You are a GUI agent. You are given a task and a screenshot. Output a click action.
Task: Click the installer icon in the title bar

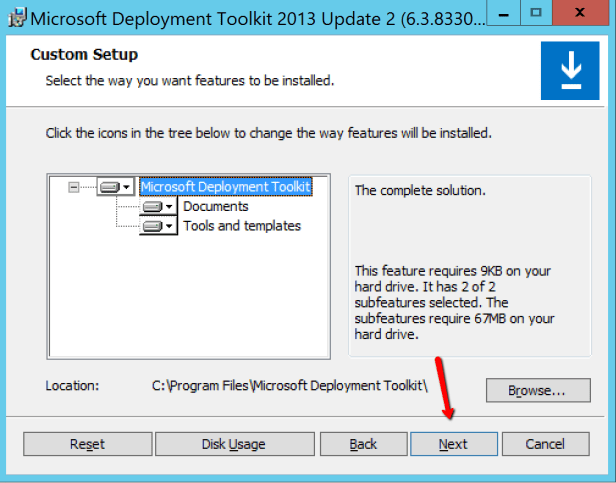13,17
